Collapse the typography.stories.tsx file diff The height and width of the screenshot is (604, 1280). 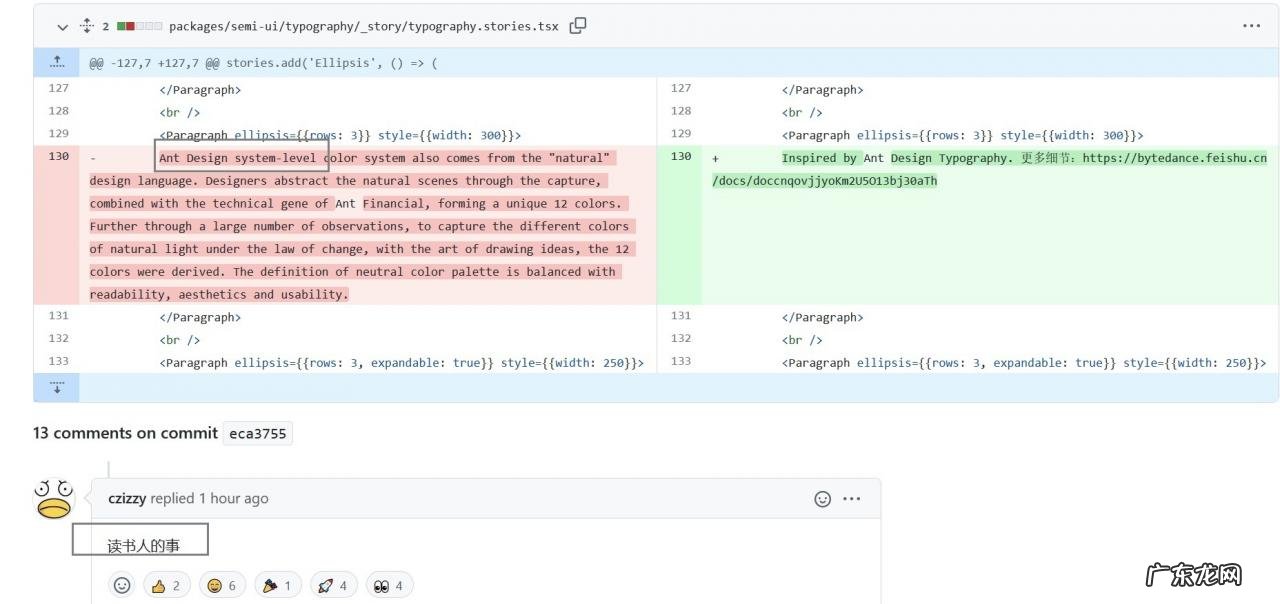(63, 26)
